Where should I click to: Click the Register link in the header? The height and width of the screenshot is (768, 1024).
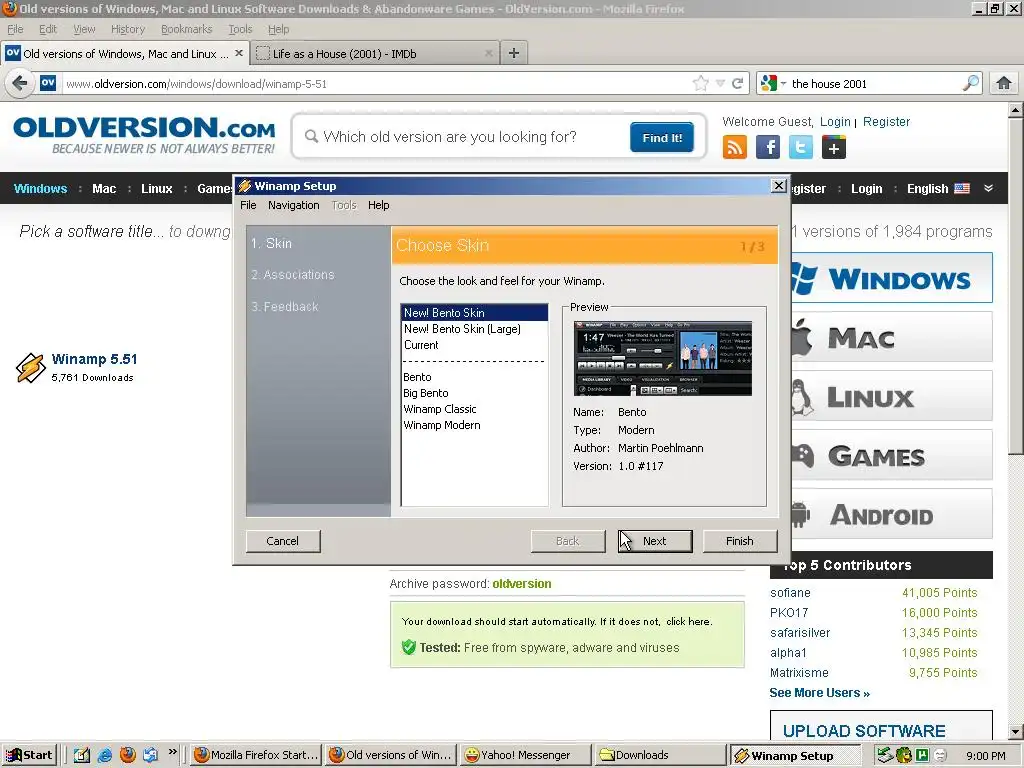click(886, 121)
